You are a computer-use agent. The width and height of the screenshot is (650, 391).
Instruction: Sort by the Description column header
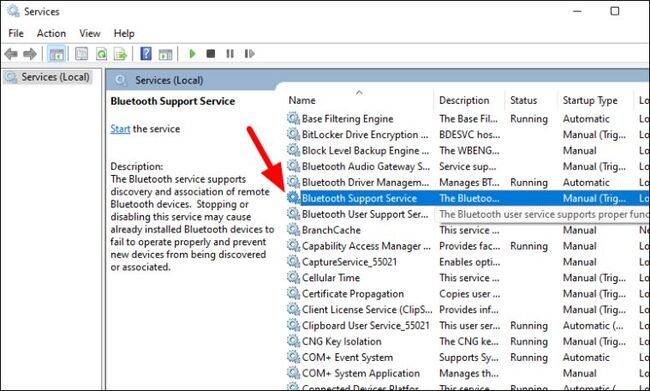click(464, 100)
